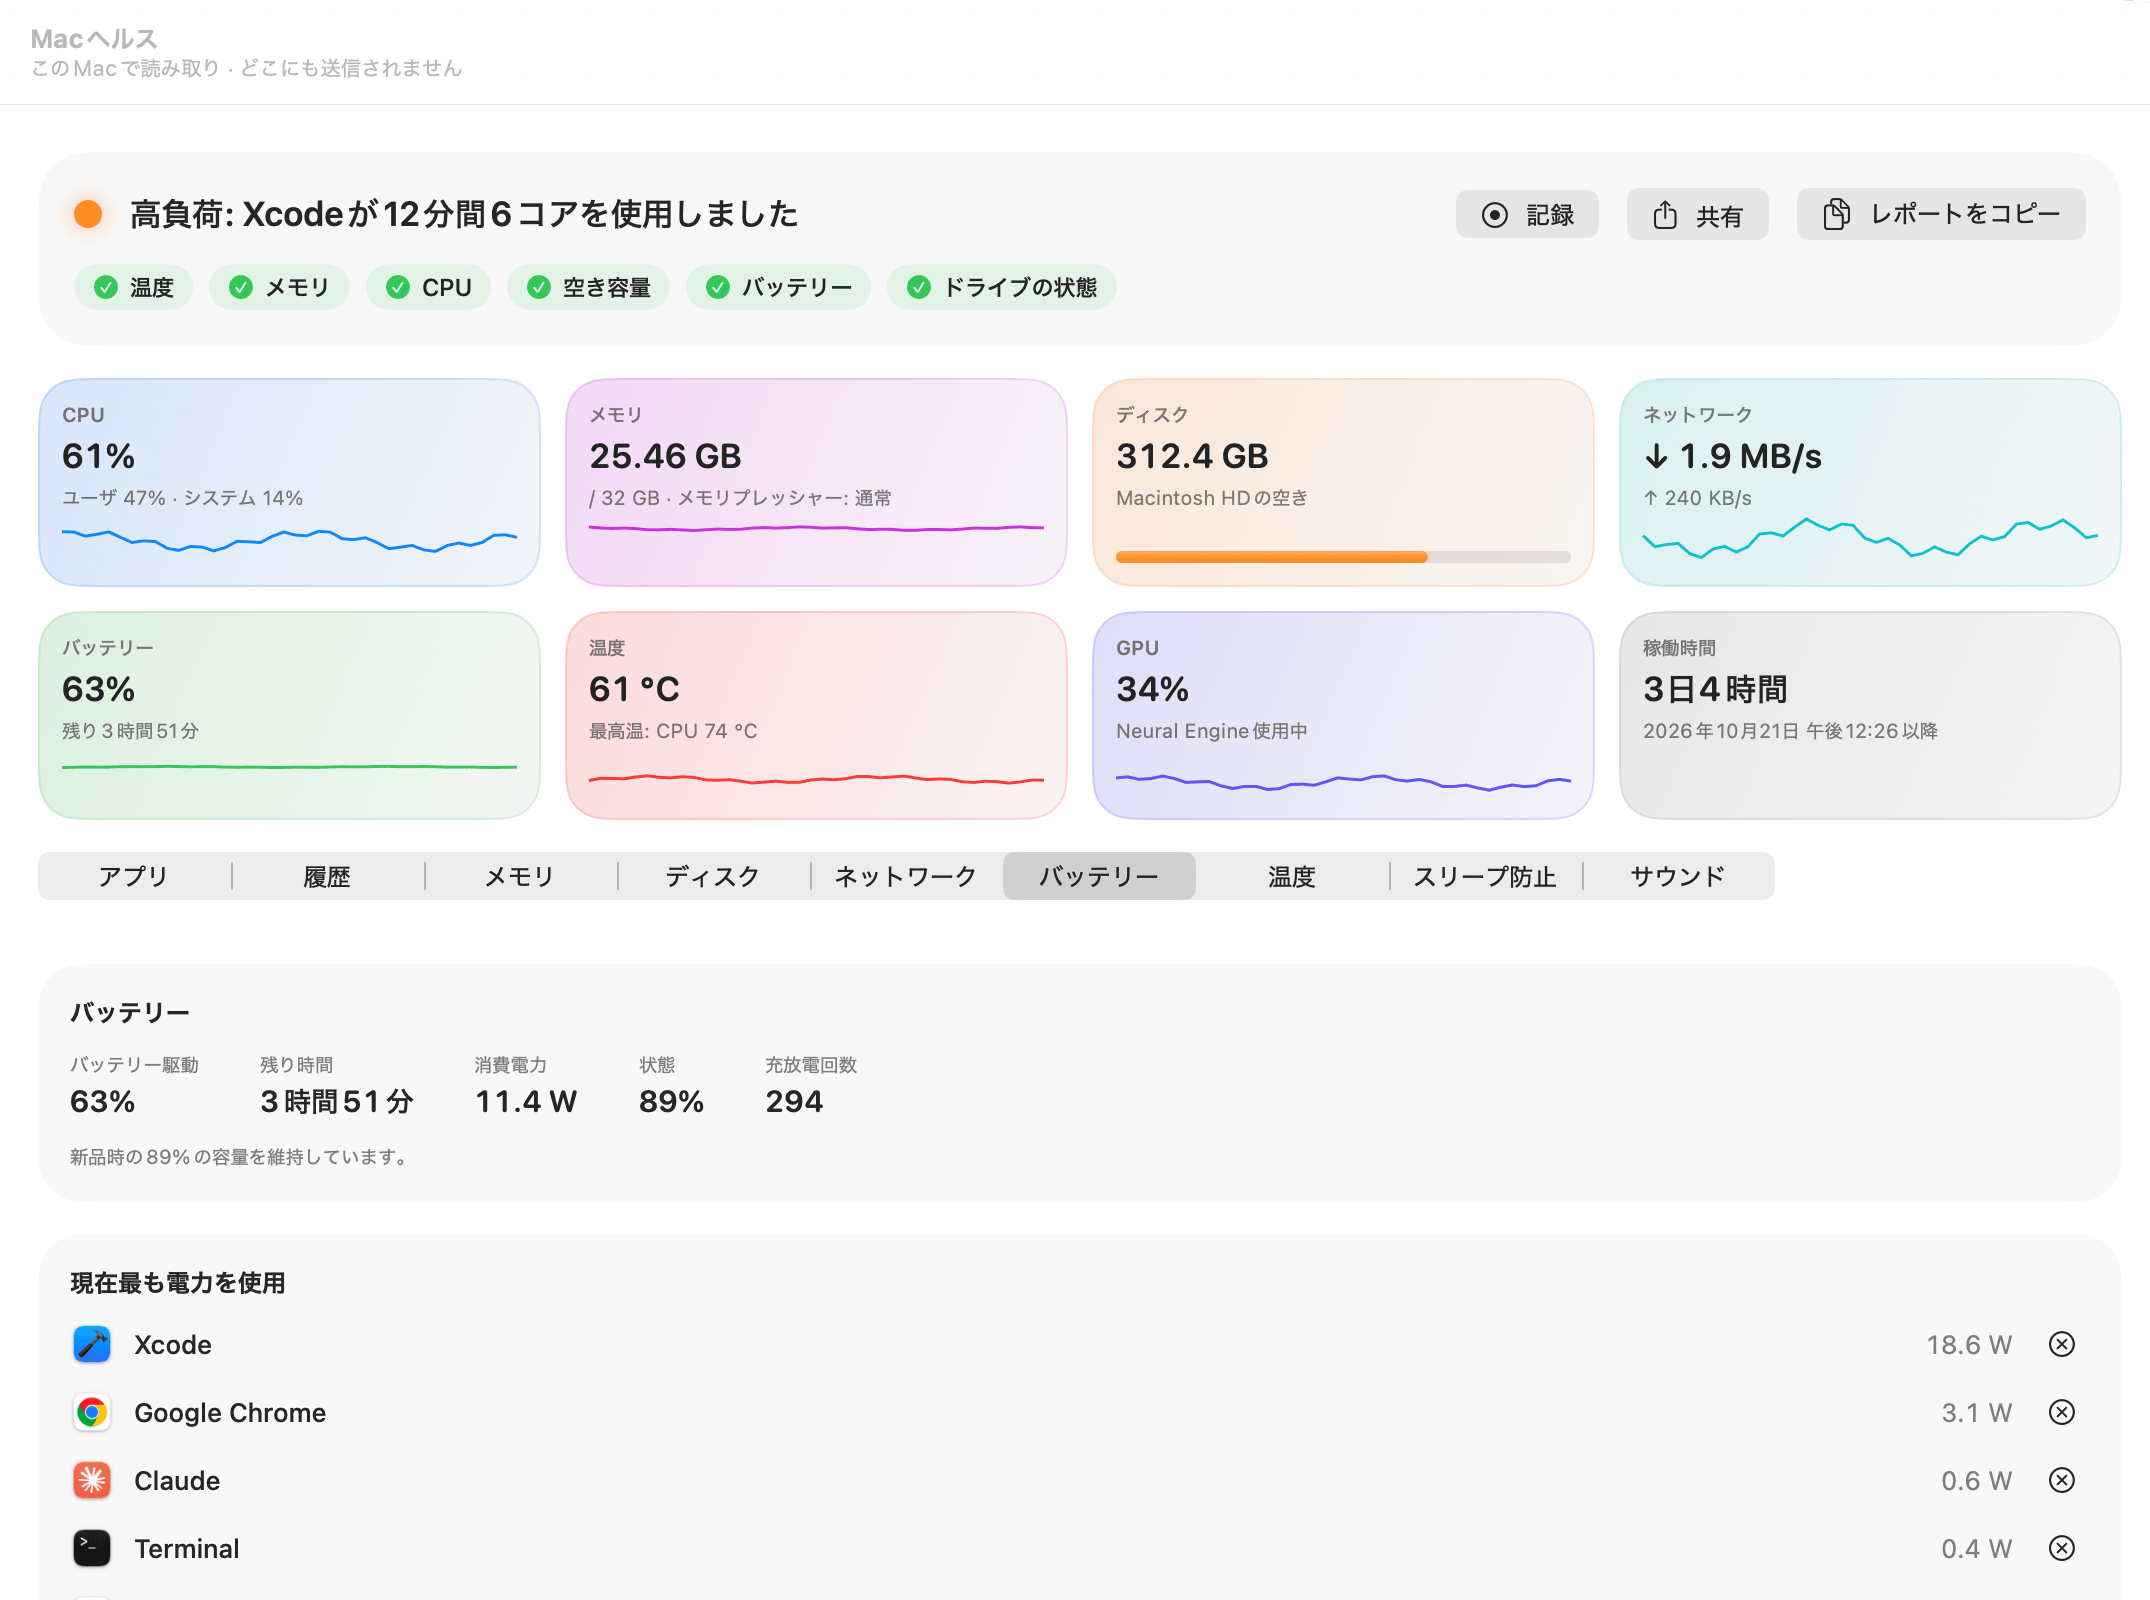Open the バッテリー 63% card
Image resolution: width=2150 pixels, height=1600 pixels.
pos(289,715)
